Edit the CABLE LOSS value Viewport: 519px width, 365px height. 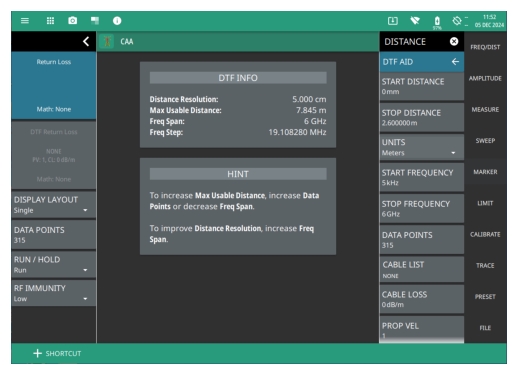point(422,299)
